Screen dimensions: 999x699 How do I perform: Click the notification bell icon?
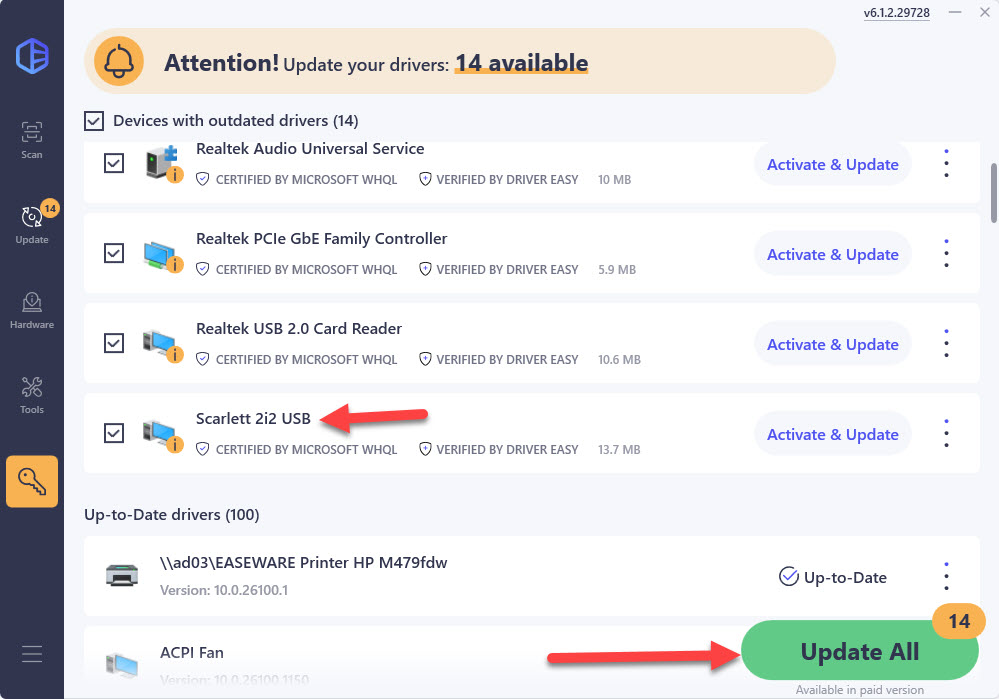tap(119, 62)
